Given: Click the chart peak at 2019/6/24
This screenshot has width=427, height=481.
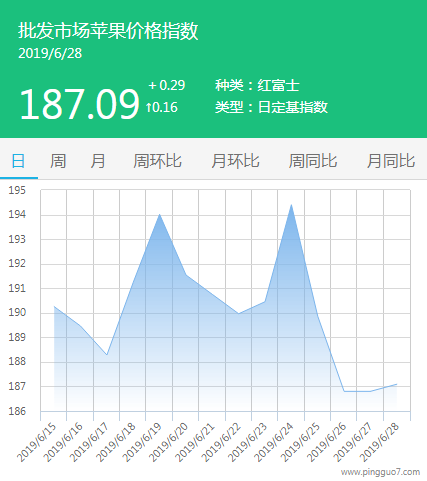Looking at the screenshot, I should (291, 205).
